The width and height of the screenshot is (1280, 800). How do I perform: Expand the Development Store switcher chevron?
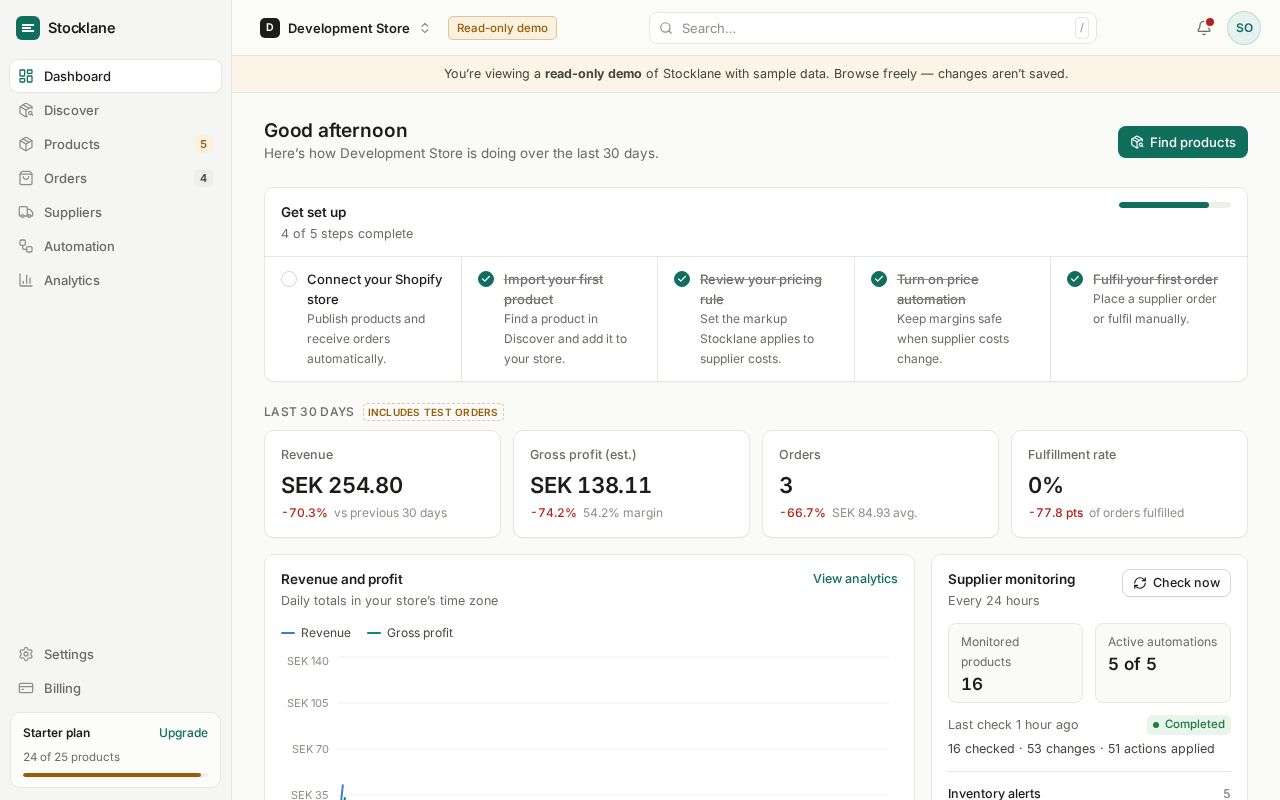tap(425, 28)
